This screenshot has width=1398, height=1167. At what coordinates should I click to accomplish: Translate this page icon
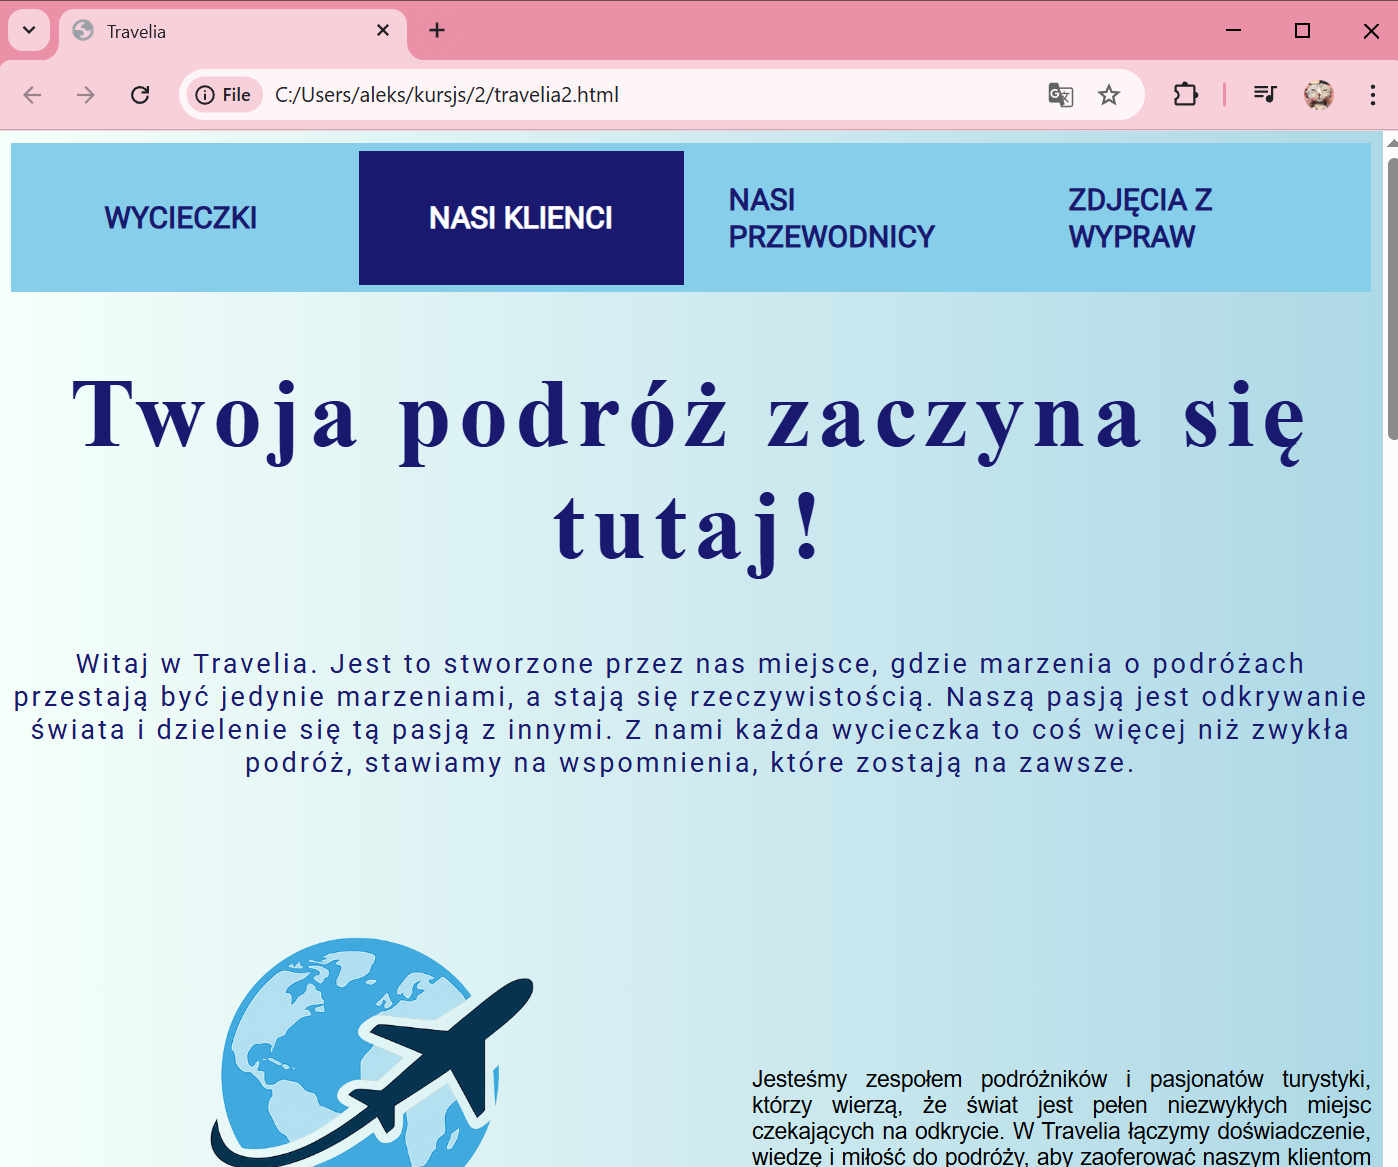pos(1061,95)
